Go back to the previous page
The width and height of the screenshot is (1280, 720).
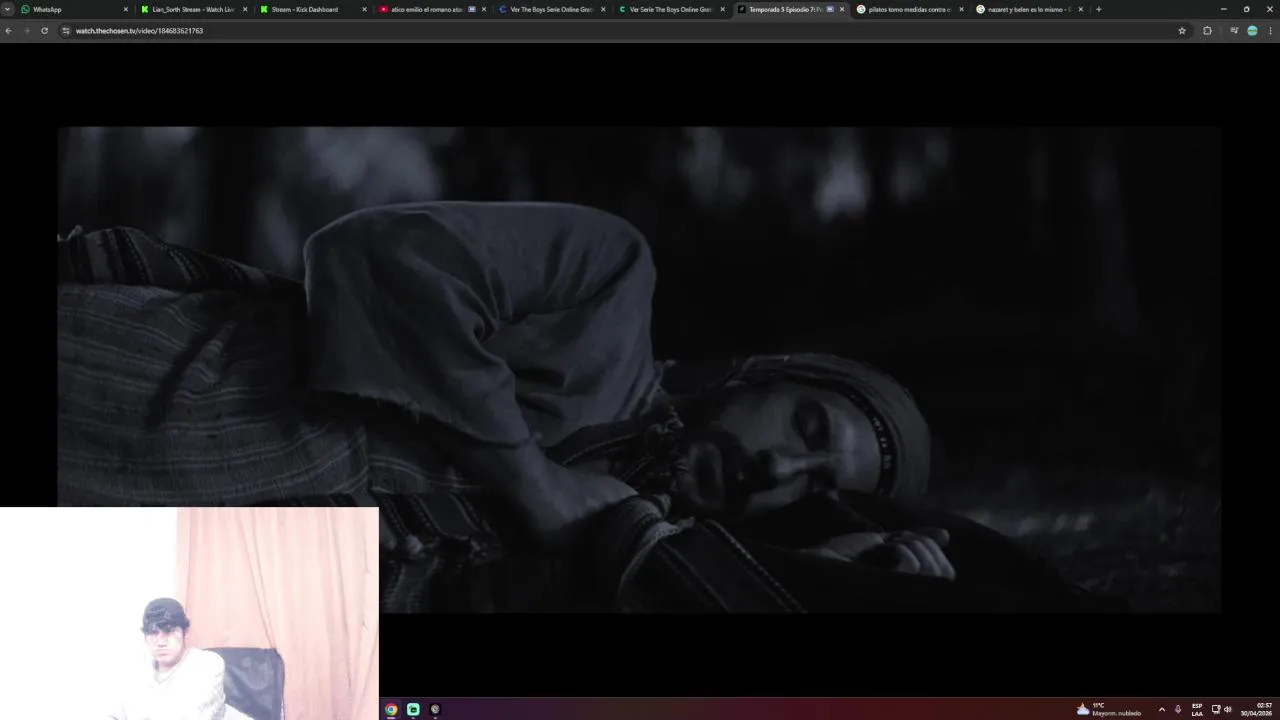point(8,31)
